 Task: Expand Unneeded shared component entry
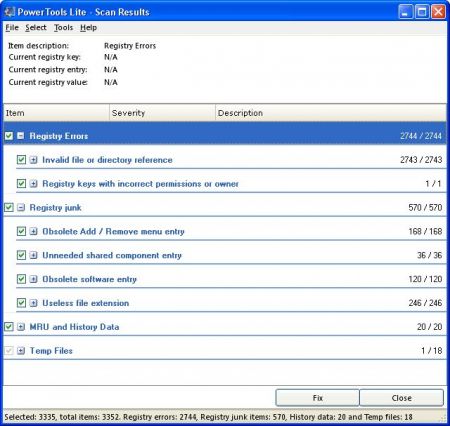tap(33, 255)
